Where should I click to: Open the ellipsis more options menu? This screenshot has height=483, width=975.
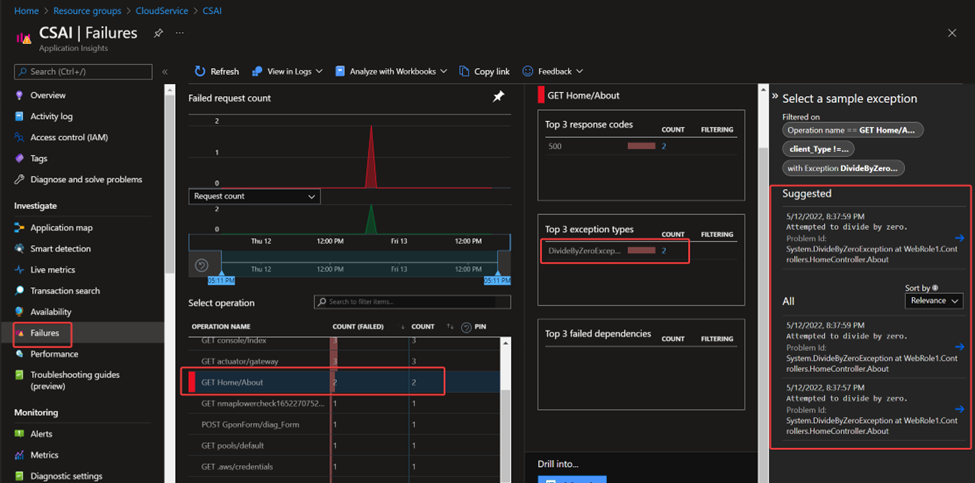coord(179,33)
